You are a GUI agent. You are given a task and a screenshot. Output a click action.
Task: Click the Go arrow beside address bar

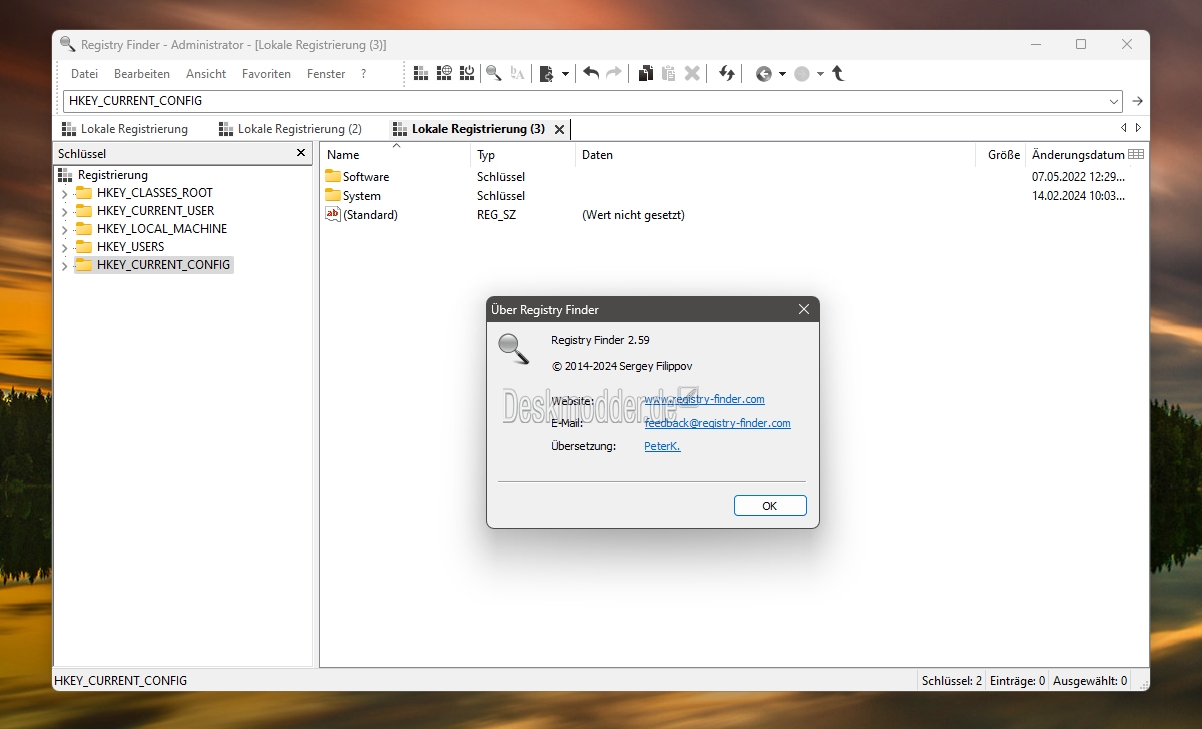pos(1137,101)
